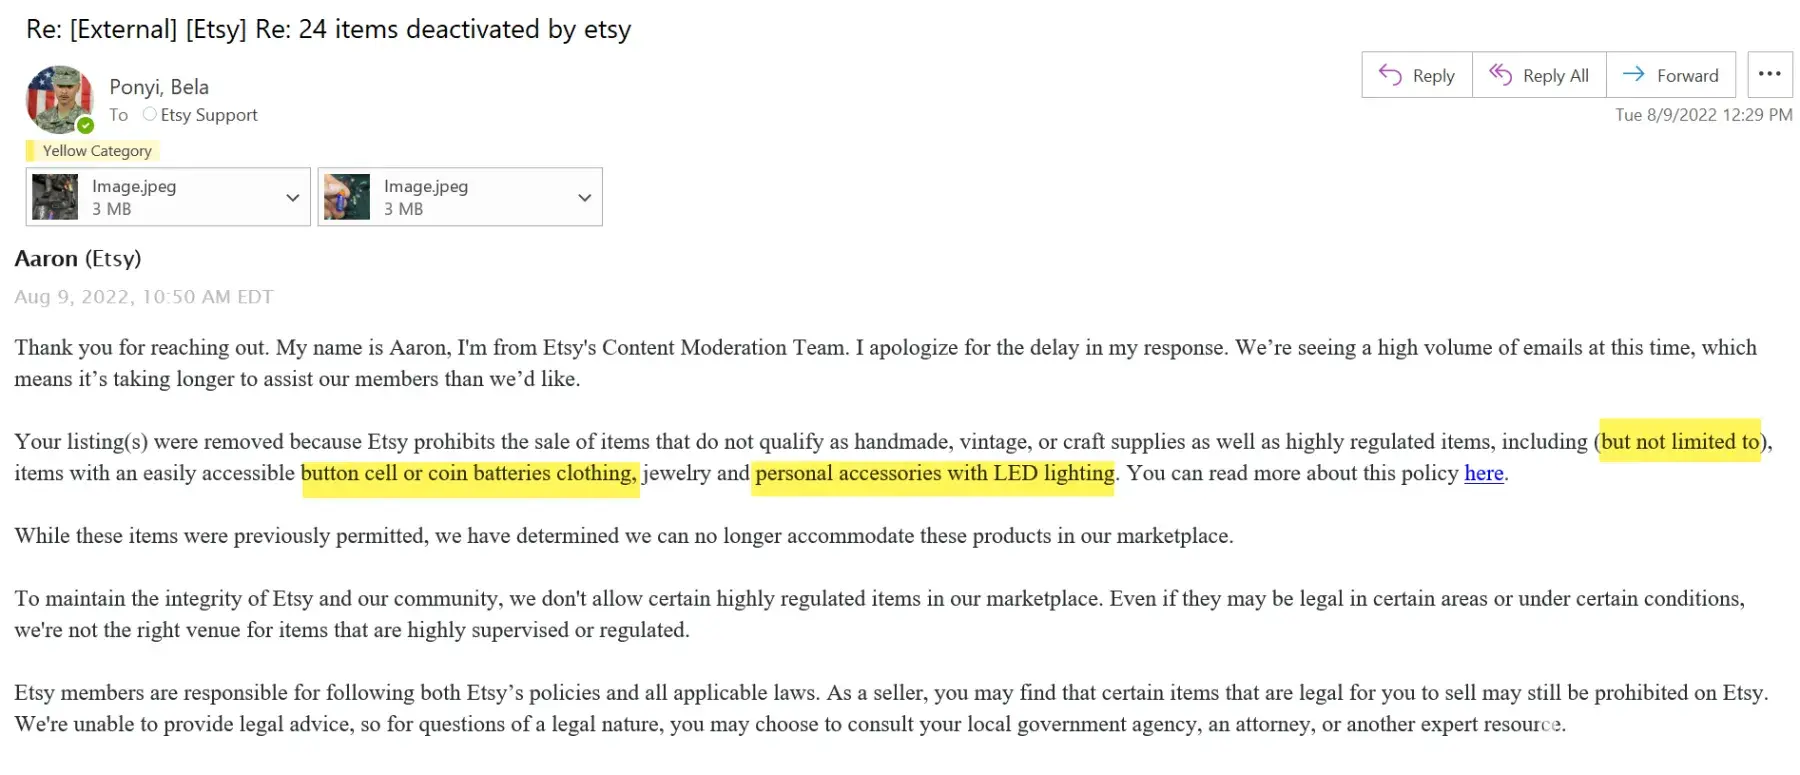1800x775 pixels.
Task: Click sender Bela Ponyi's profile photo
Action: [59, 99]
